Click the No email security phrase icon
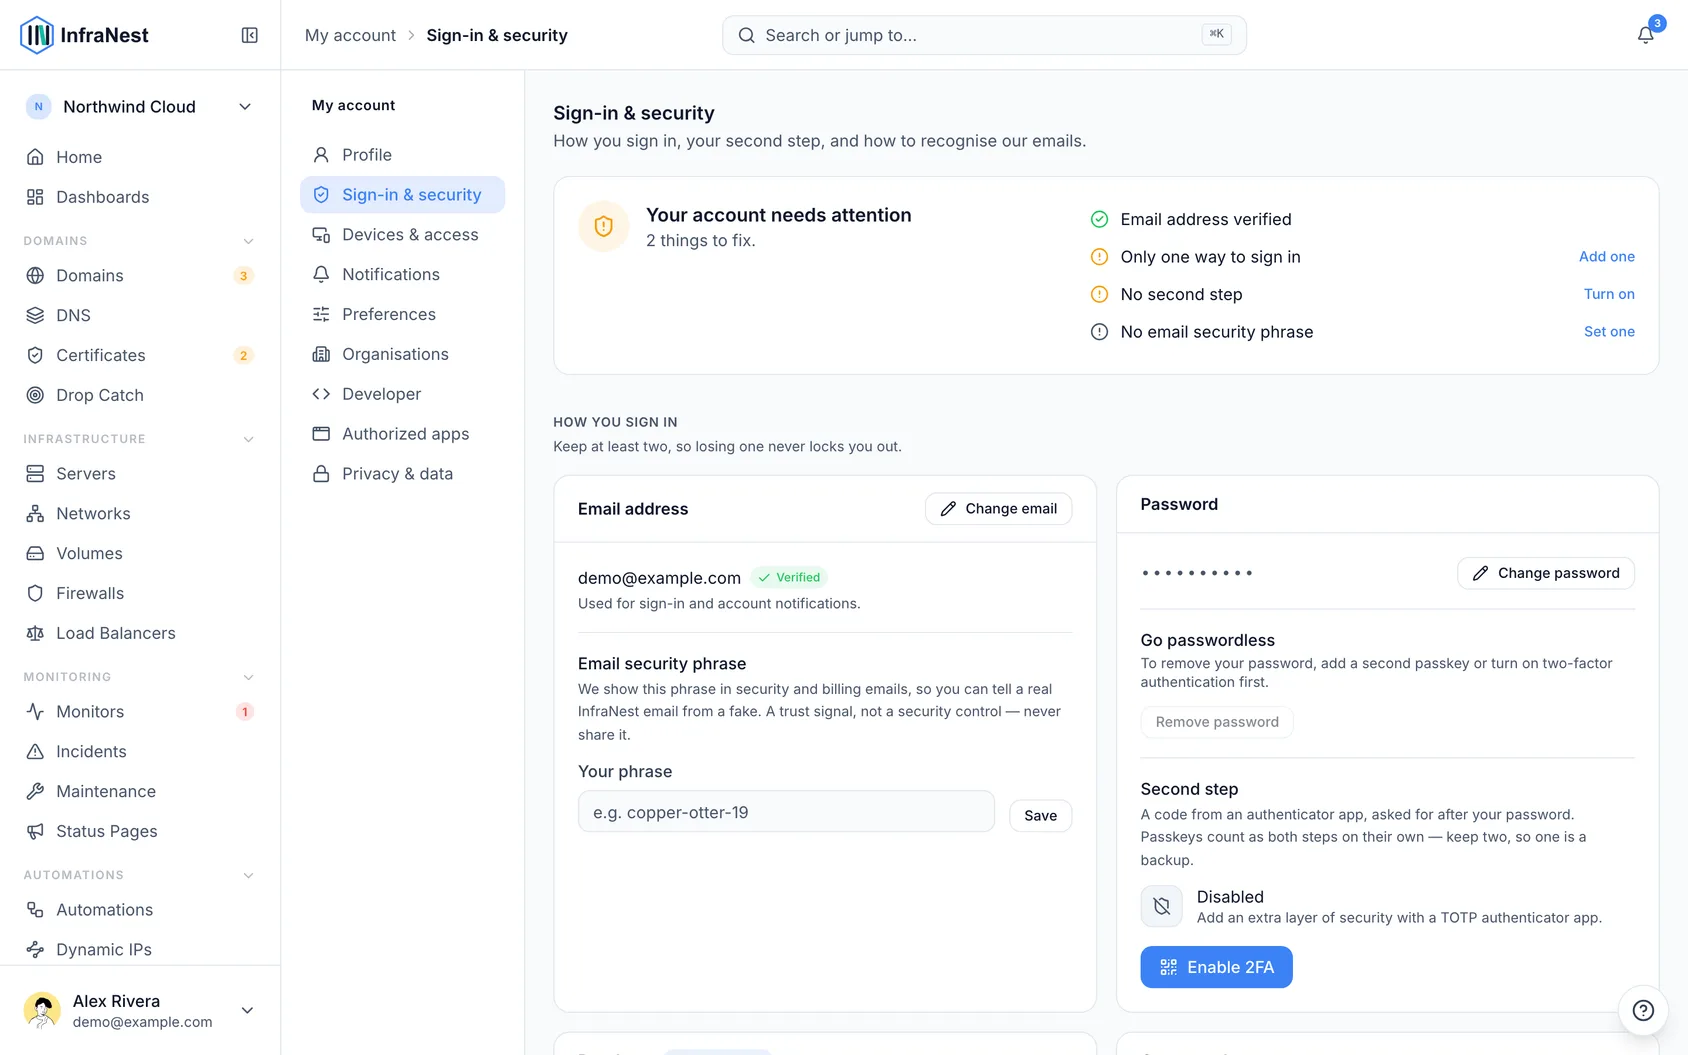 (x=1099, y=332)
